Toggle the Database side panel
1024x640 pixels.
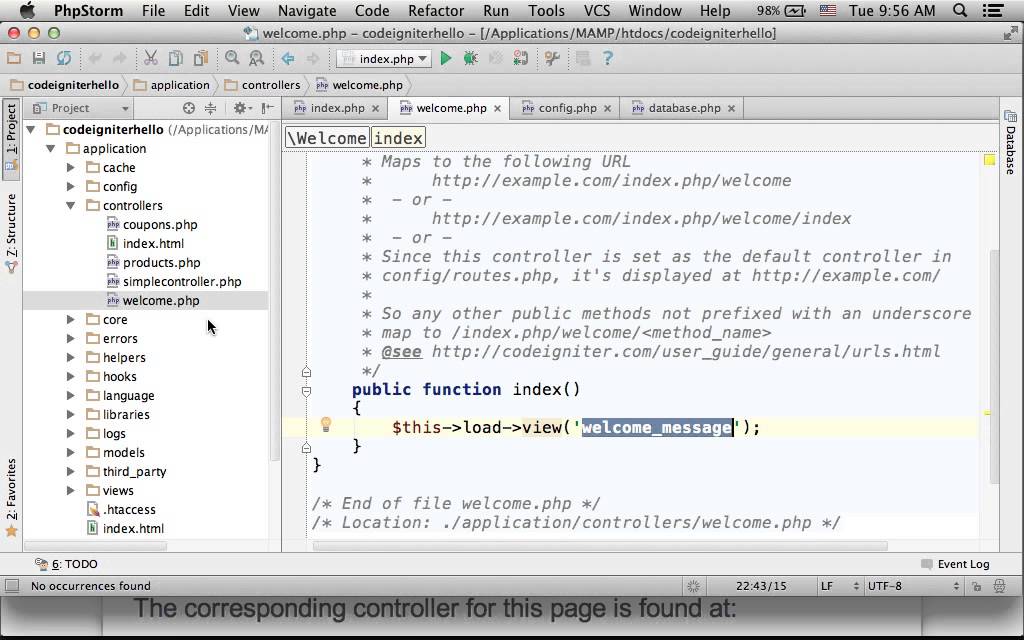point(1010,142)
